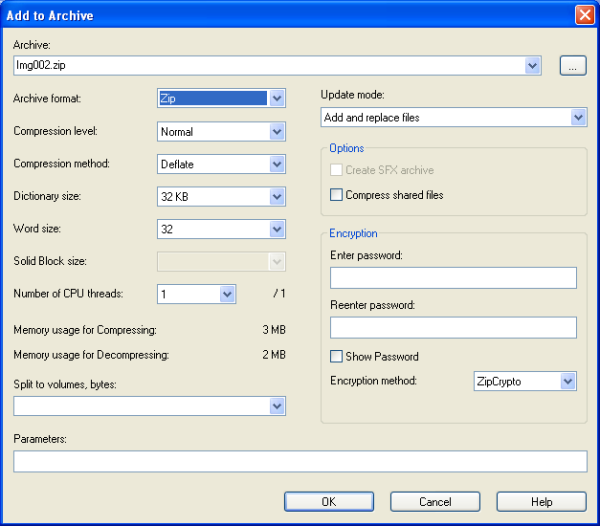Open the Archive name dropdown
Viewport: 600px width, 526px height.
click(x=533, y=66)
